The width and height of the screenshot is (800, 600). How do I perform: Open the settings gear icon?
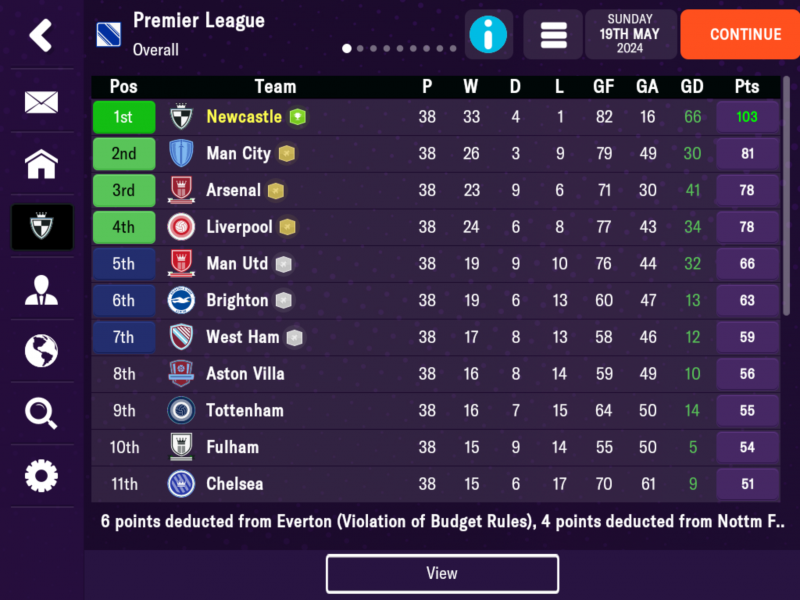point(41,476)
